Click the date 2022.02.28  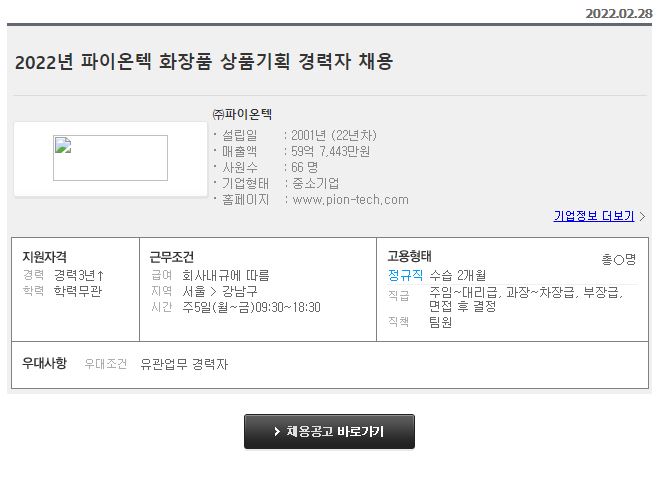(x=619, y=13)
